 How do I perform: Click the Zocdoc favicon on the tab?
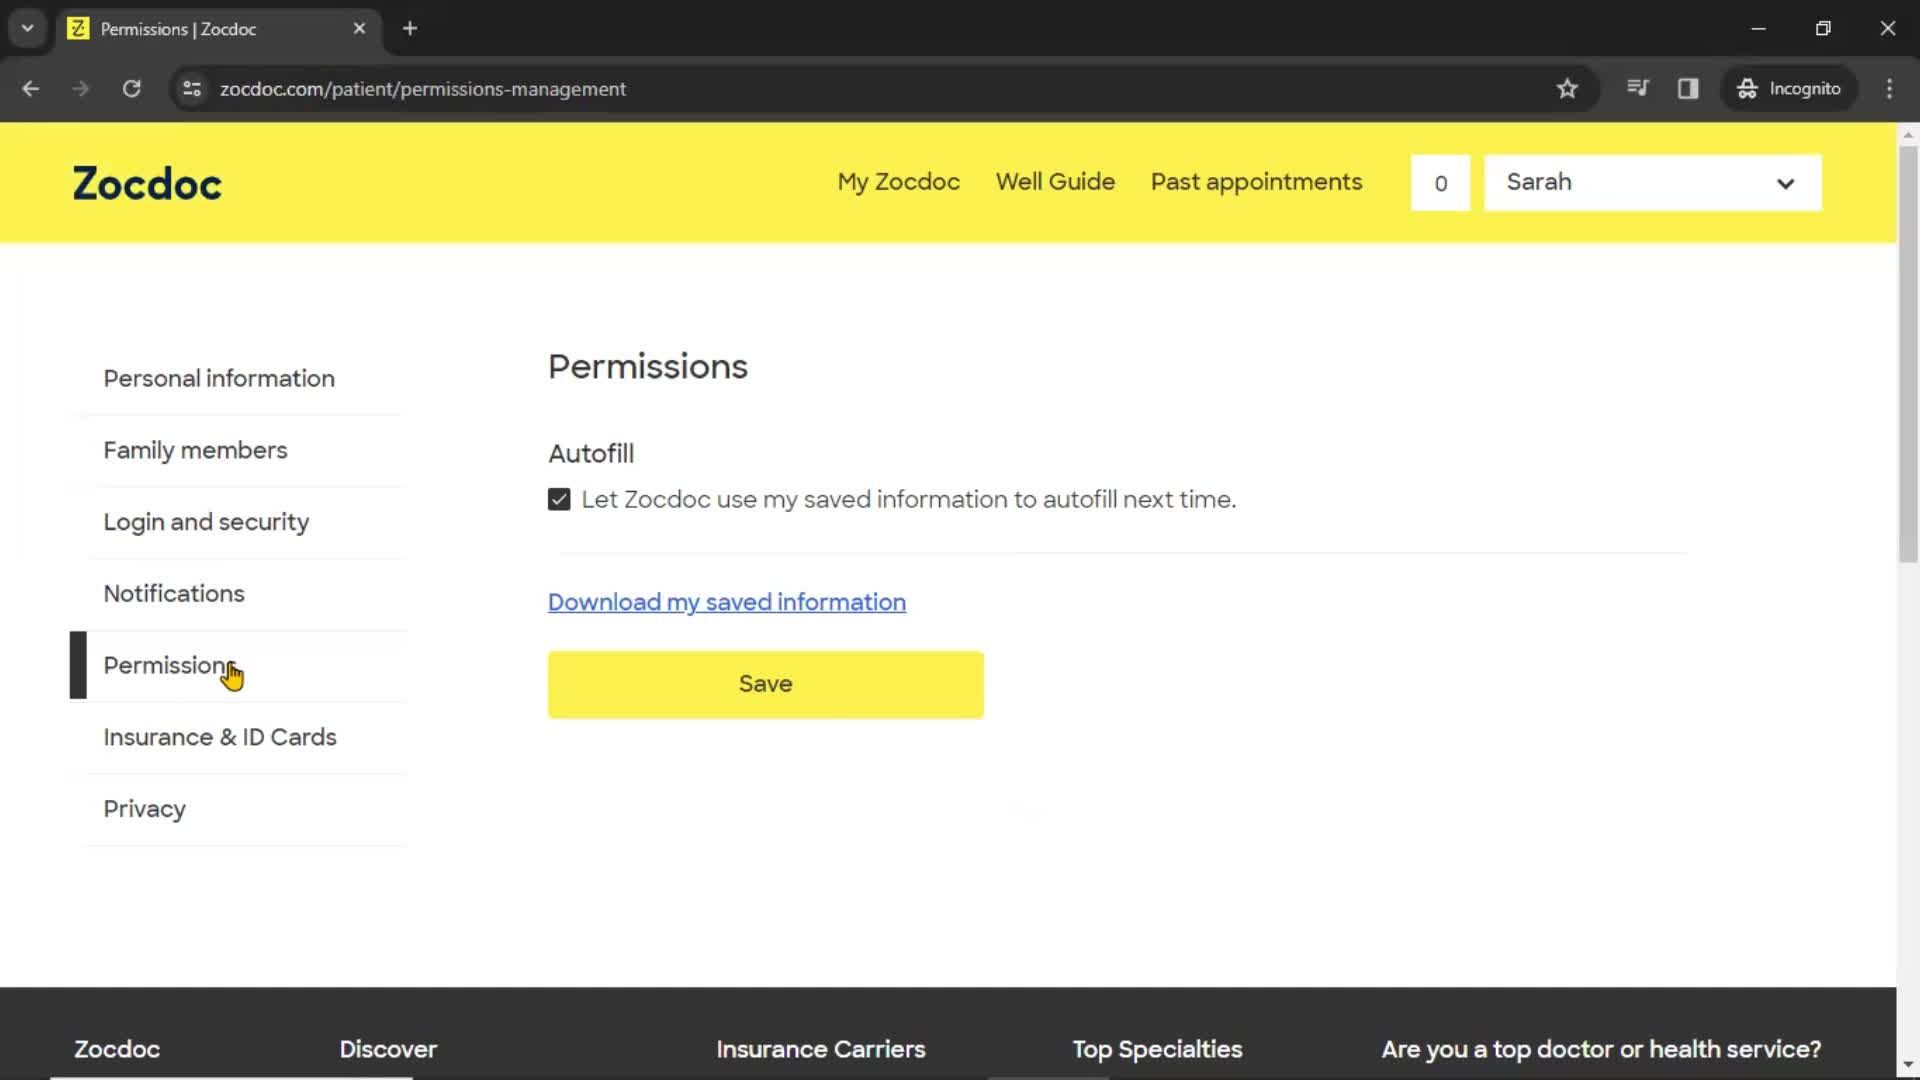click(78, 29)
